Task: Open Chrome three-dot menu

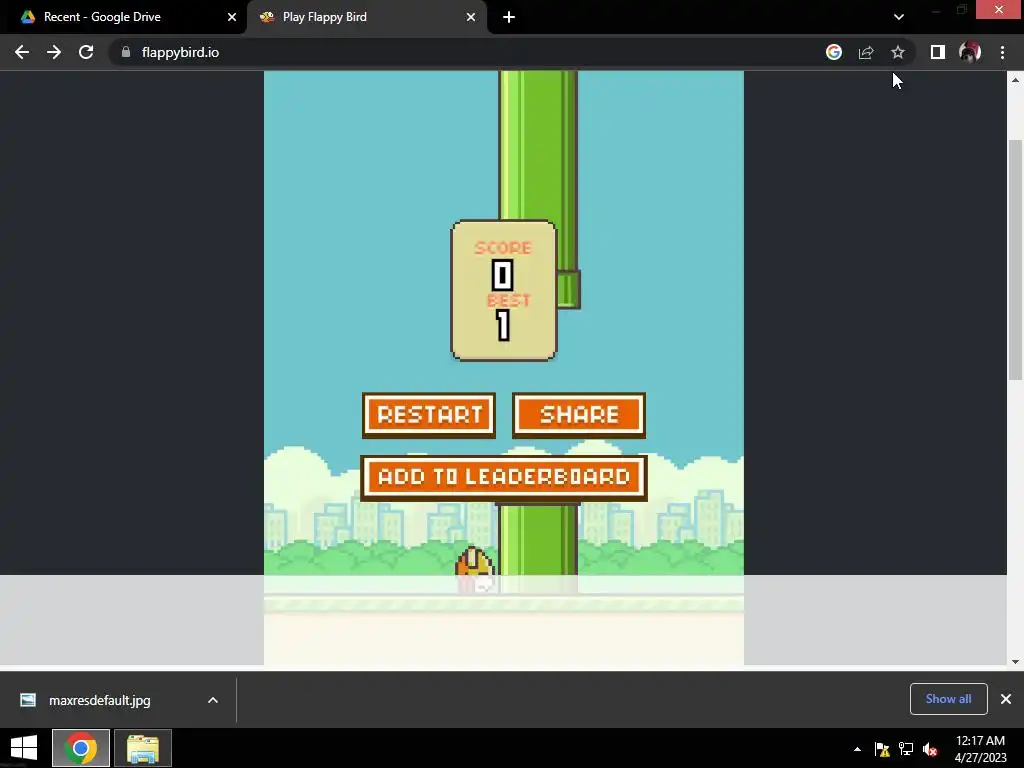Action: (x=1002, y=52)
